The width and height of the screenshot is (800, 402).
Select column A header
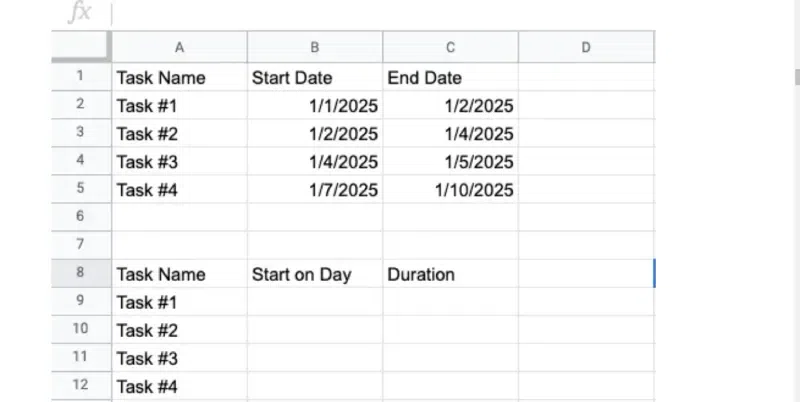pyautogui.click(x=179, y=46)
